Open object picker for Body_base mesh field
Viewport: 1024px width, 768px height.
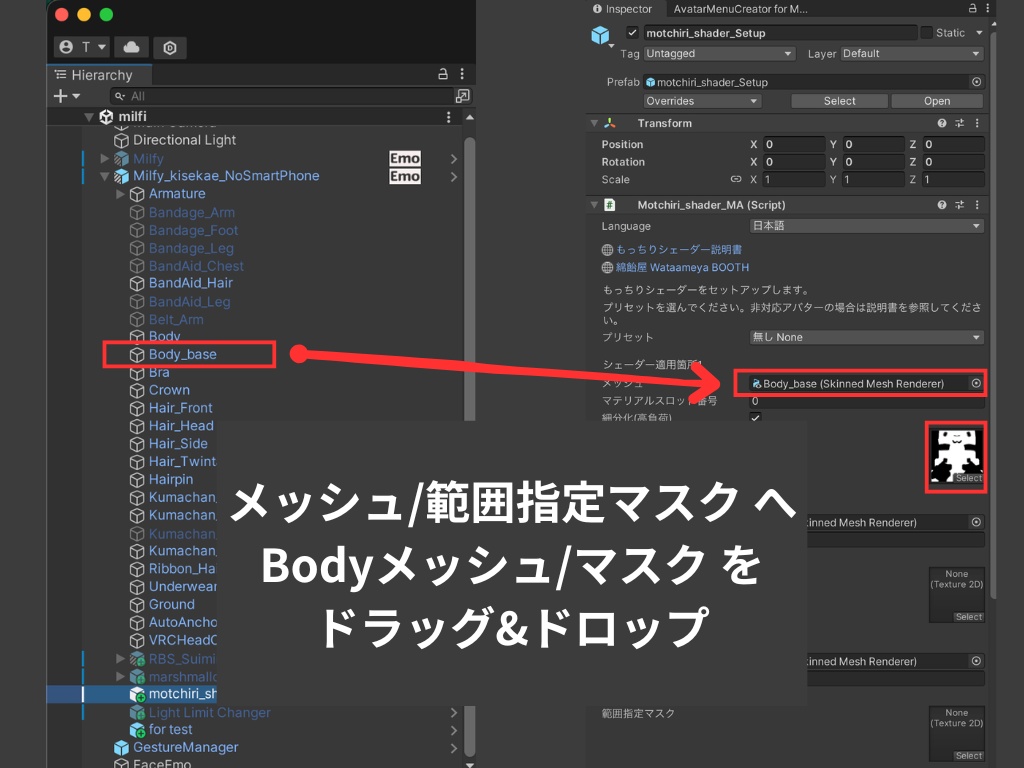[x=976, y=383]
